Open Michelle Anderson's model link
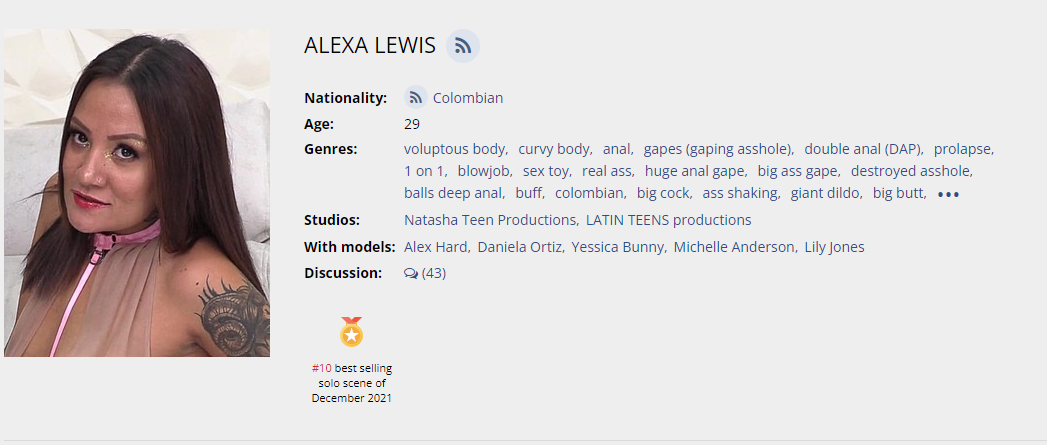The height and width of the screenshot is (445, 1047). 733,247
